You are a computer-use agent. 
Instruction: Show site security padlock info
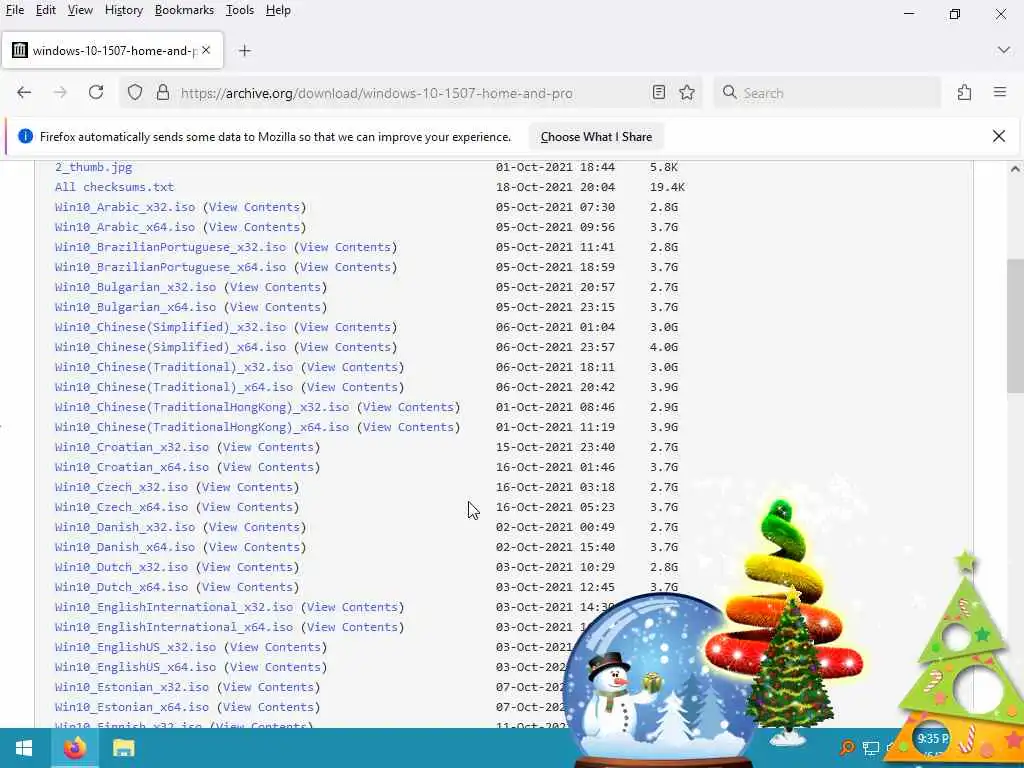coord(163,93)
